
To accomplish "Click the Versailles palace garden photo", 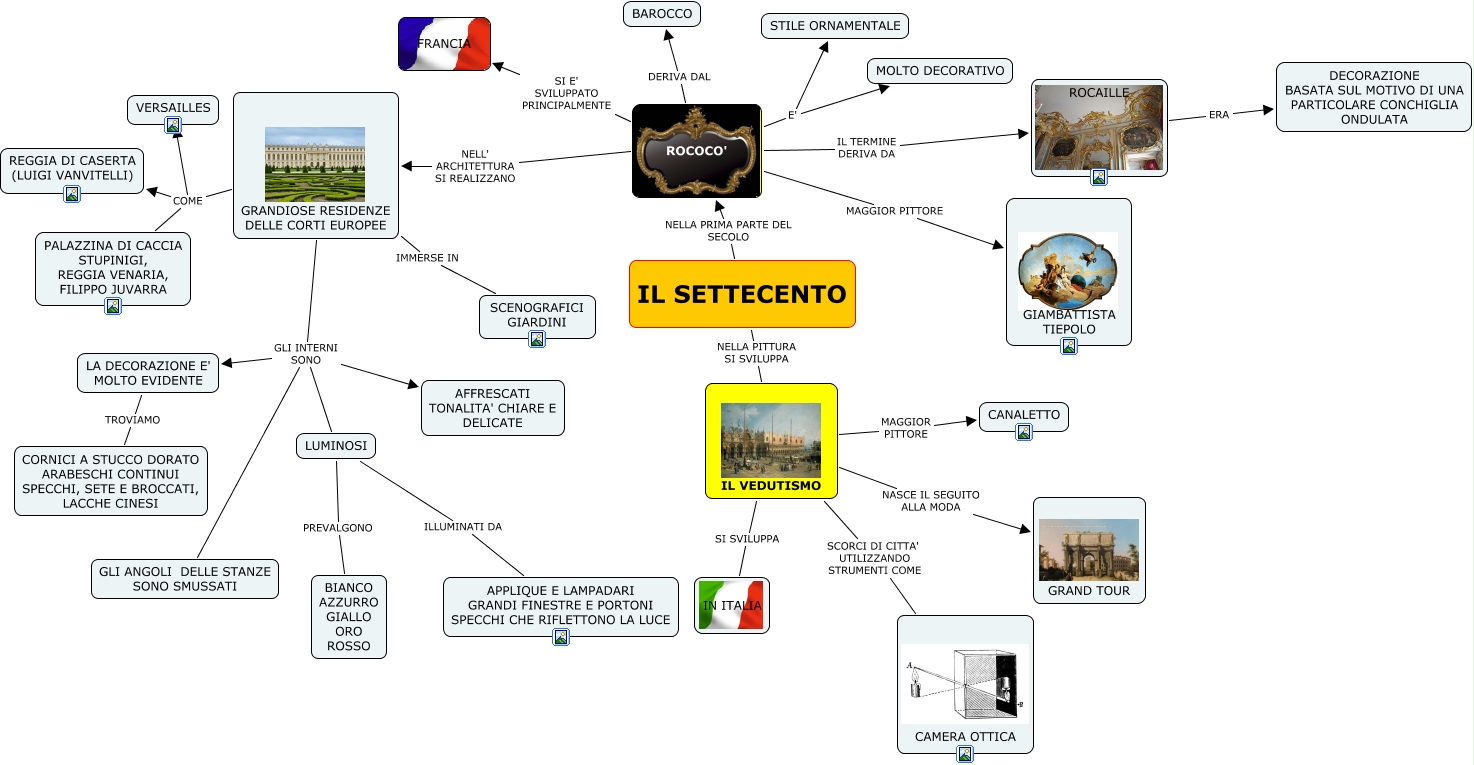I will 315,164.
